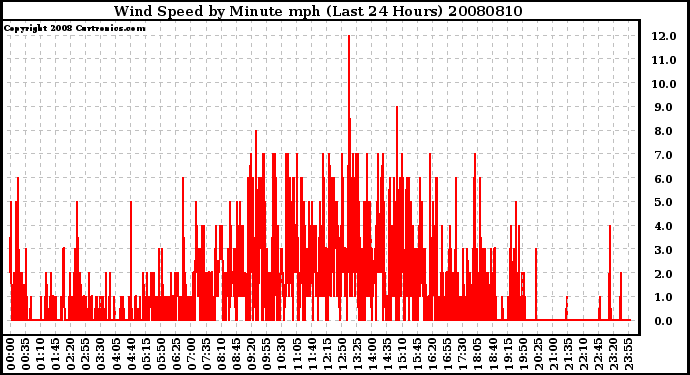
Task: Select the 9.0 y-axis label
Action: (x=664, y=107)
